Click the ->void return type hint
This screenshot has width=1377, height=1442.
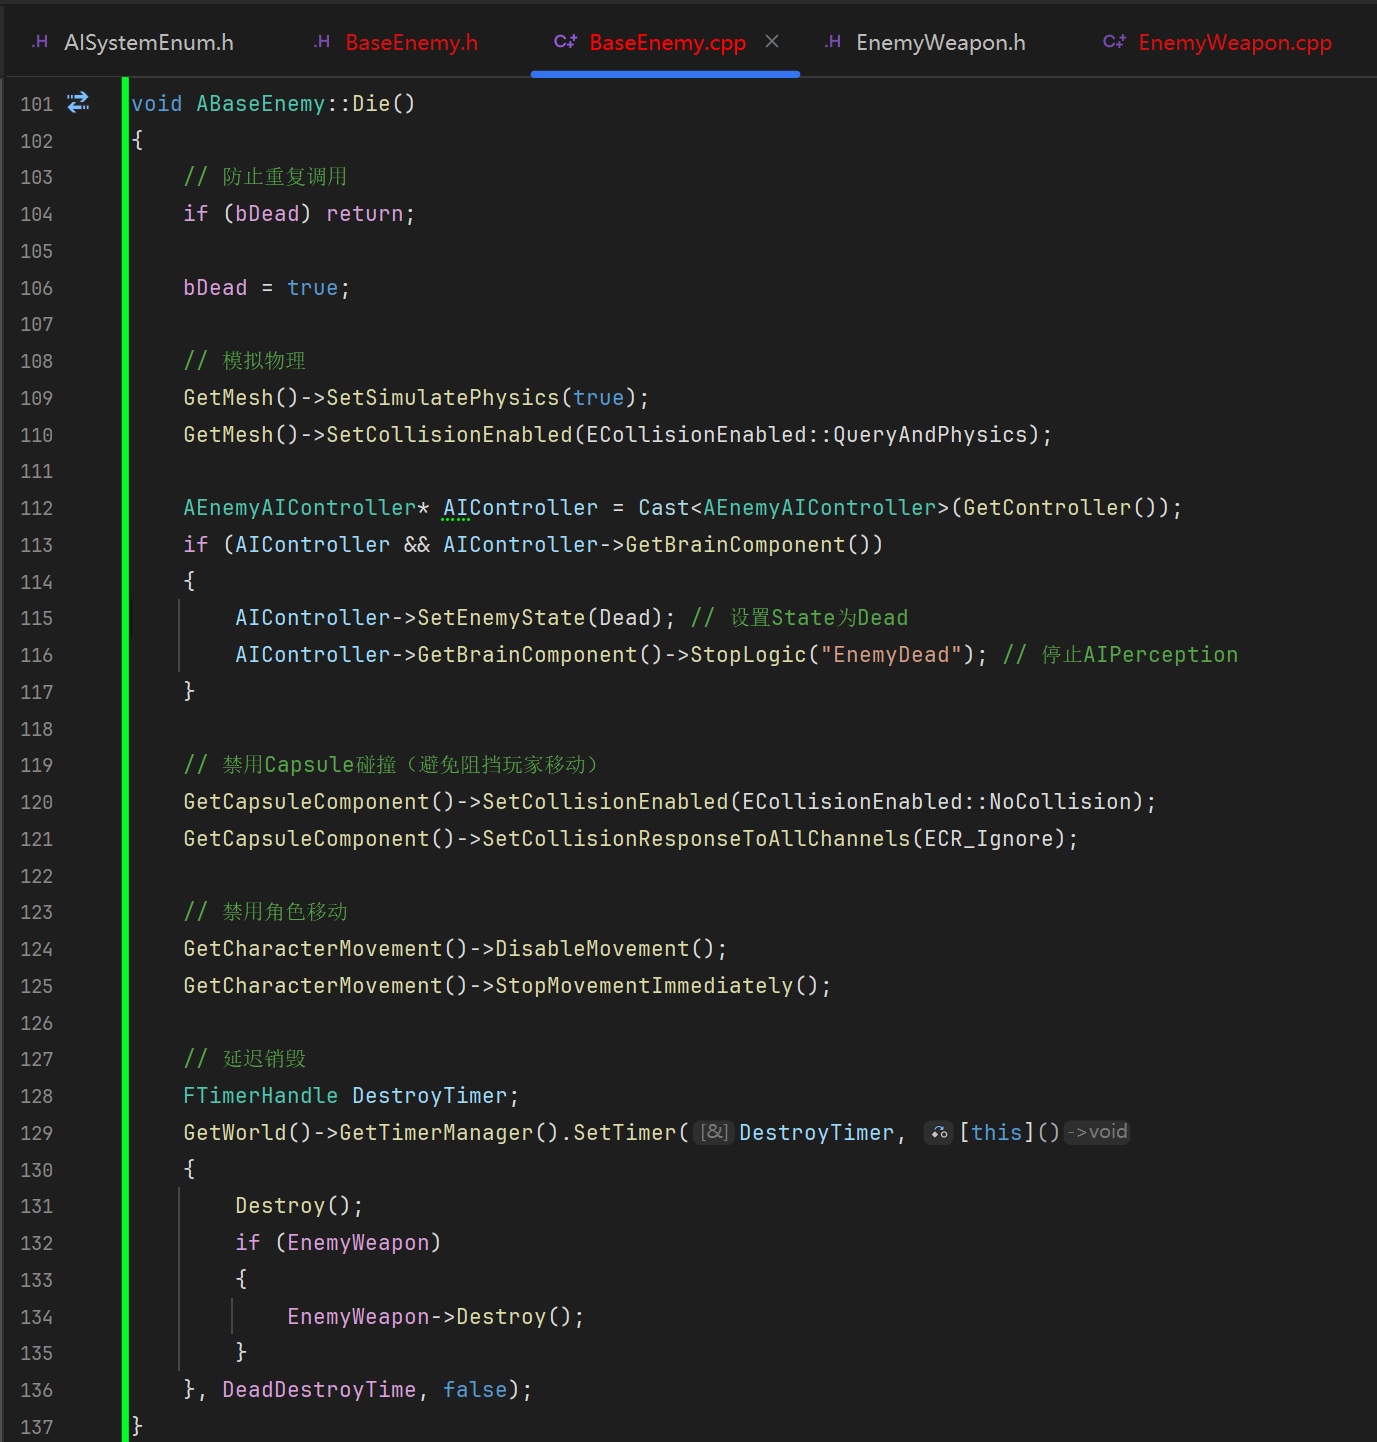1097,1132
